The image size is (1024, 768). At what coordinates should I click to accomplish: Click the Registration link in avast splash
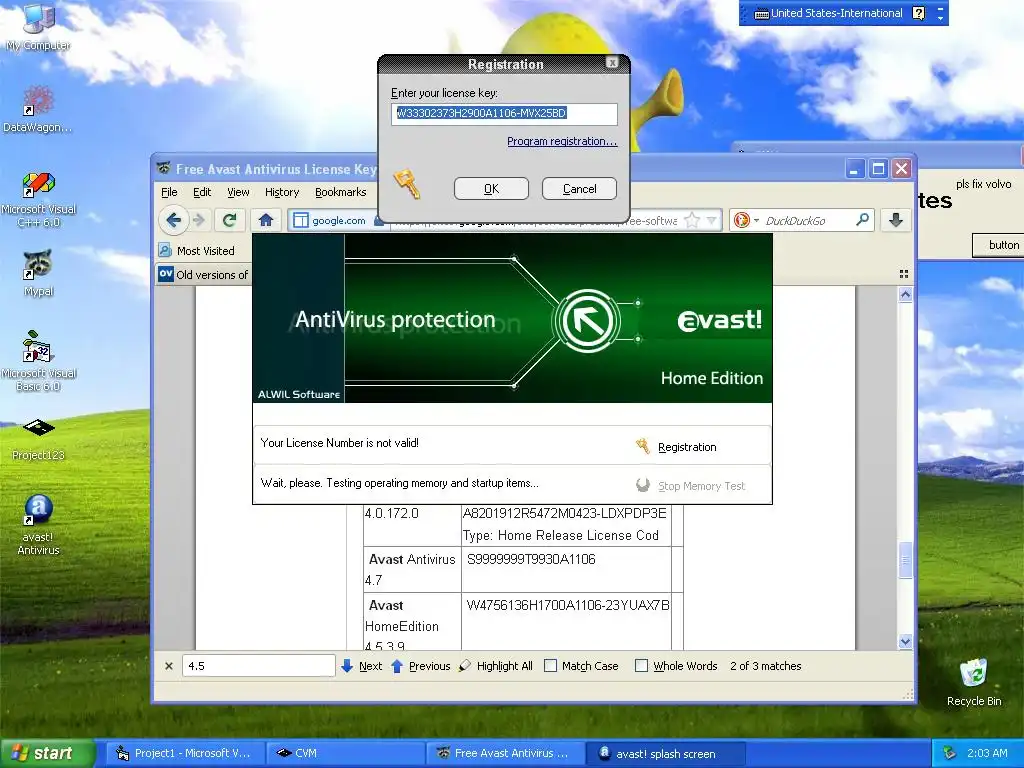(687, 447)
